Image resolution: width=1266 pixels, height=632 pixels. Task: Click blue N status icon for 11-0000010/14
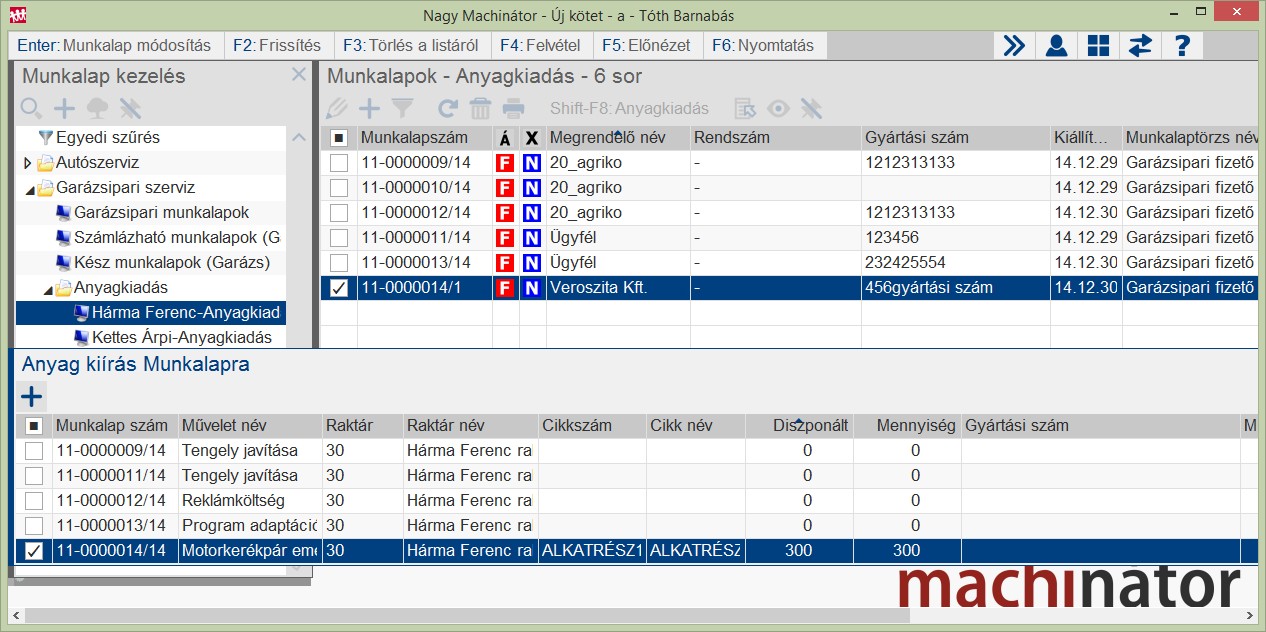[531, 187]
